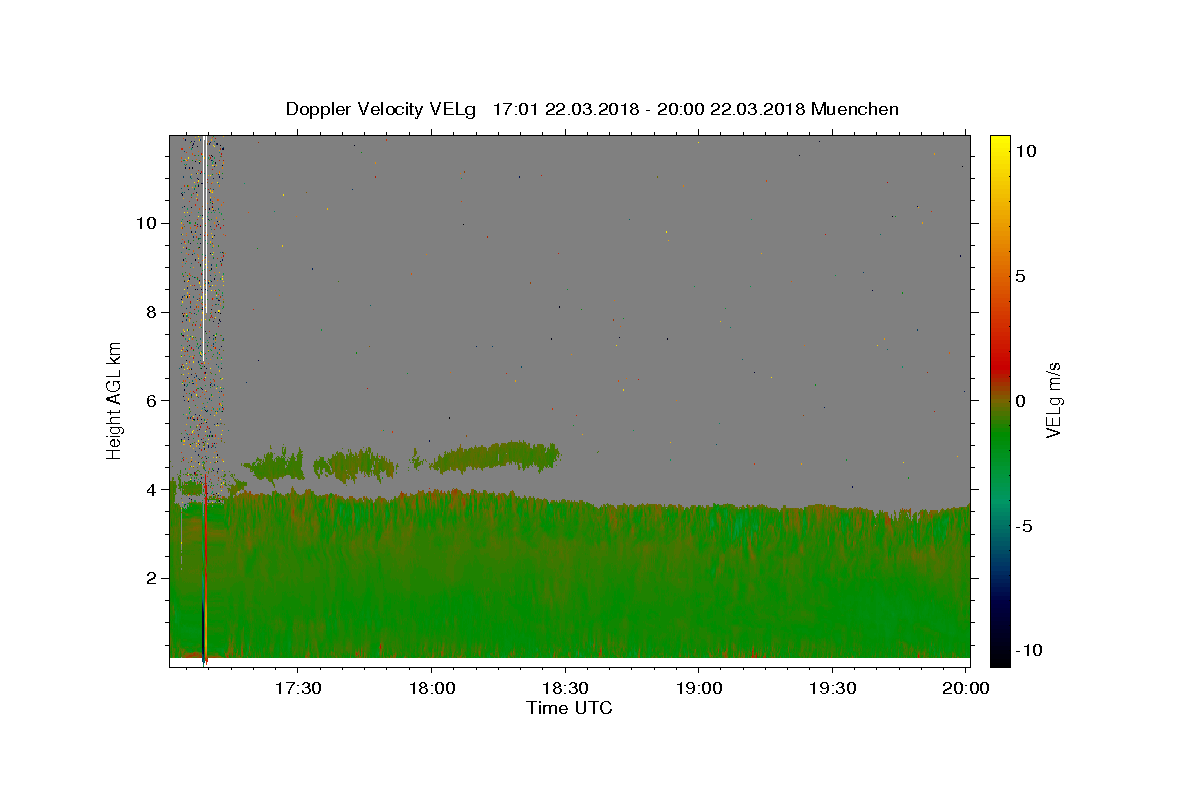Click the white vertical line near 17:10
1200x800 pixels.
pyautogui.click(x=204, y=248)
